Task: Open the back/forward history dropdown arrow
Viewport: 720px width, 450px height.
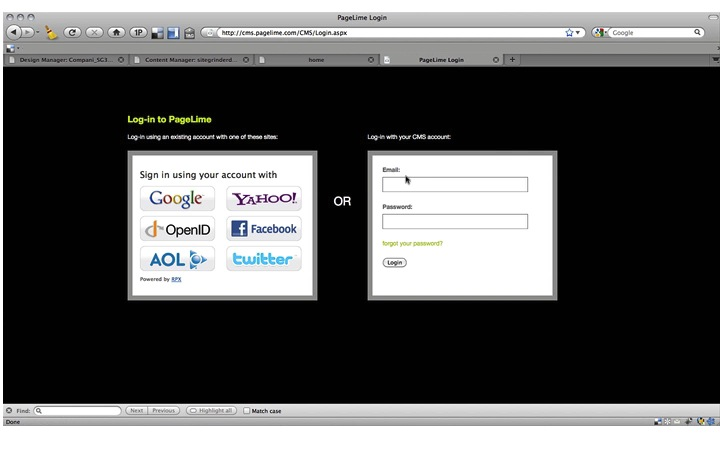Action: [38, 33]
